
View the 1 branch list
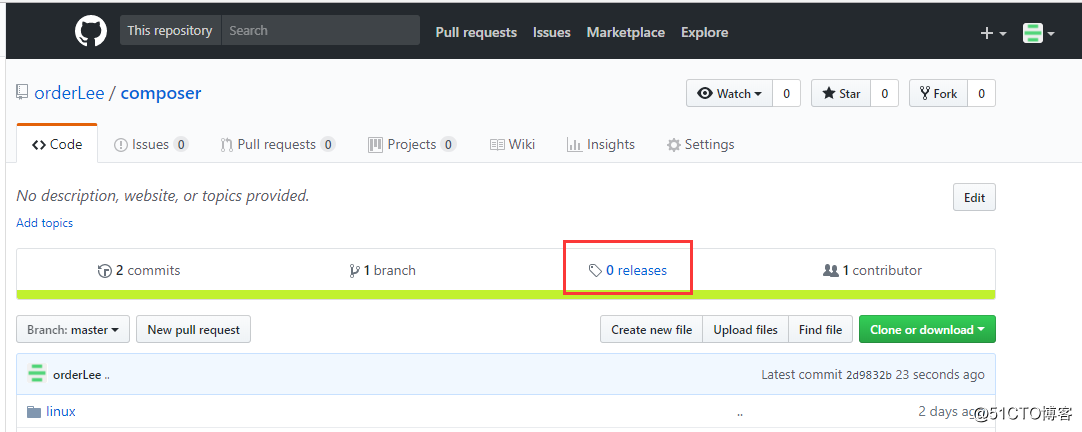pyautogui.click(x=382, y=271)
